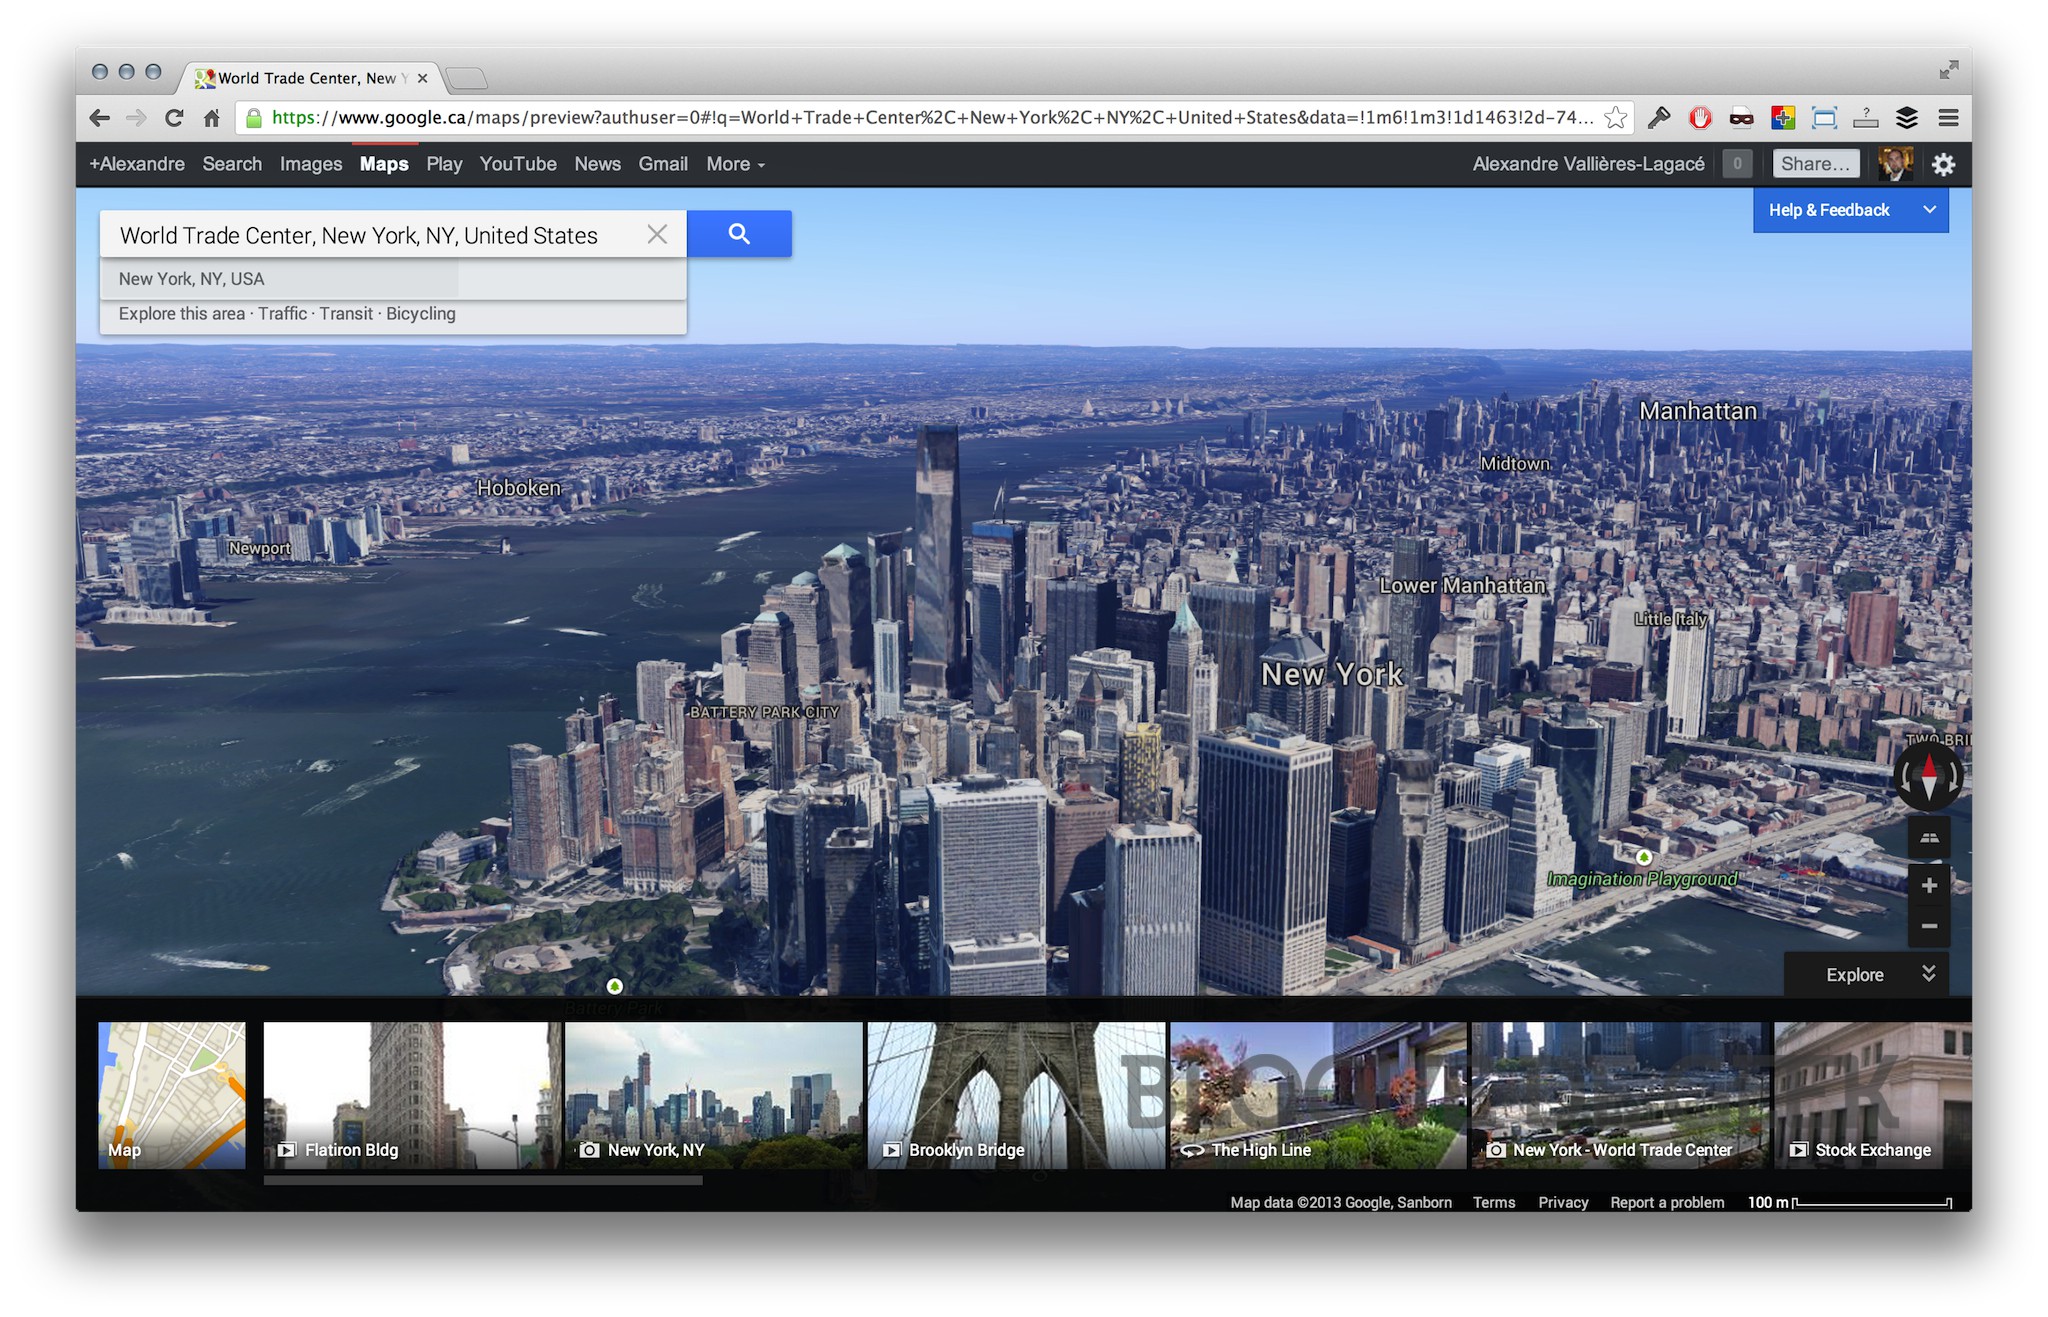Open New York, NY photo thumbnail
2048x1317 pixels.
coord(714,1095)
